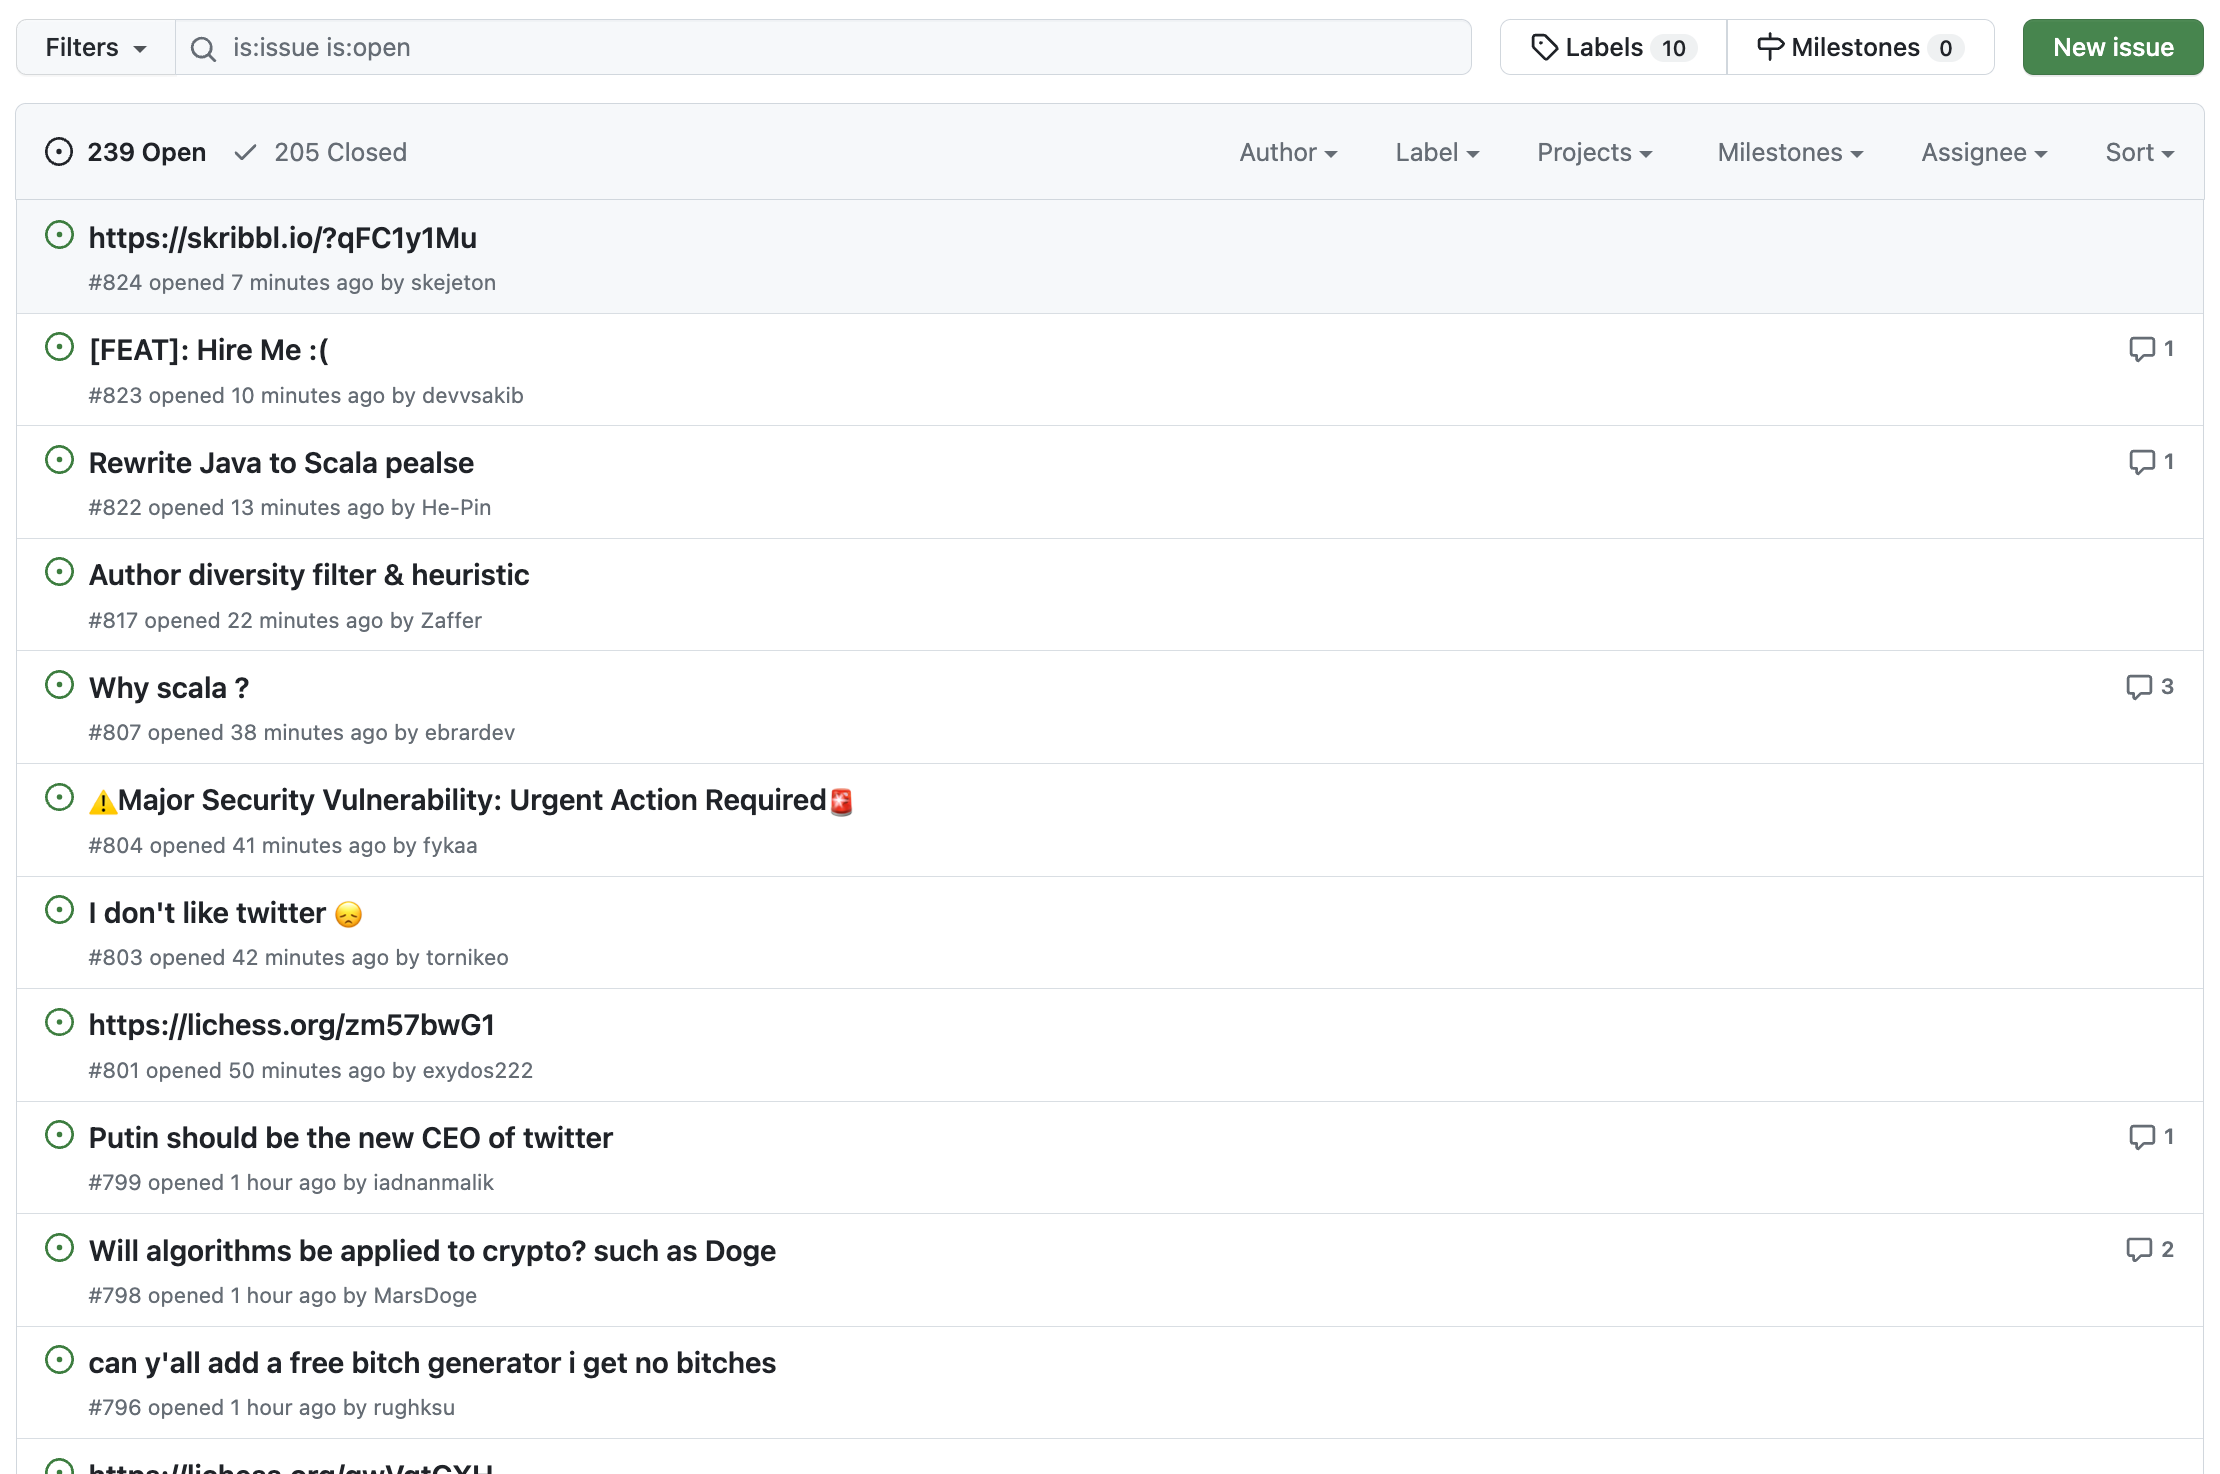Click the search magnifier icon in the filter bar

[x=203, y=48]
